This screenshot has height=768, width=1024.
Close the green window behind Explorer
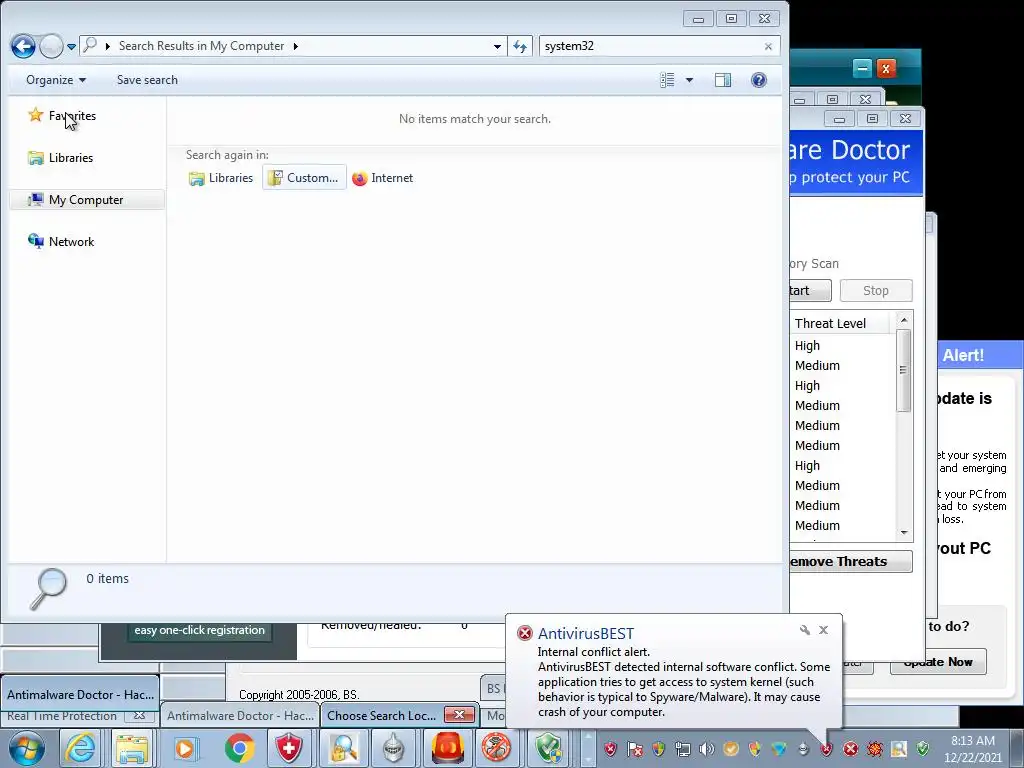pyautogui.click(x=886, y=68)
